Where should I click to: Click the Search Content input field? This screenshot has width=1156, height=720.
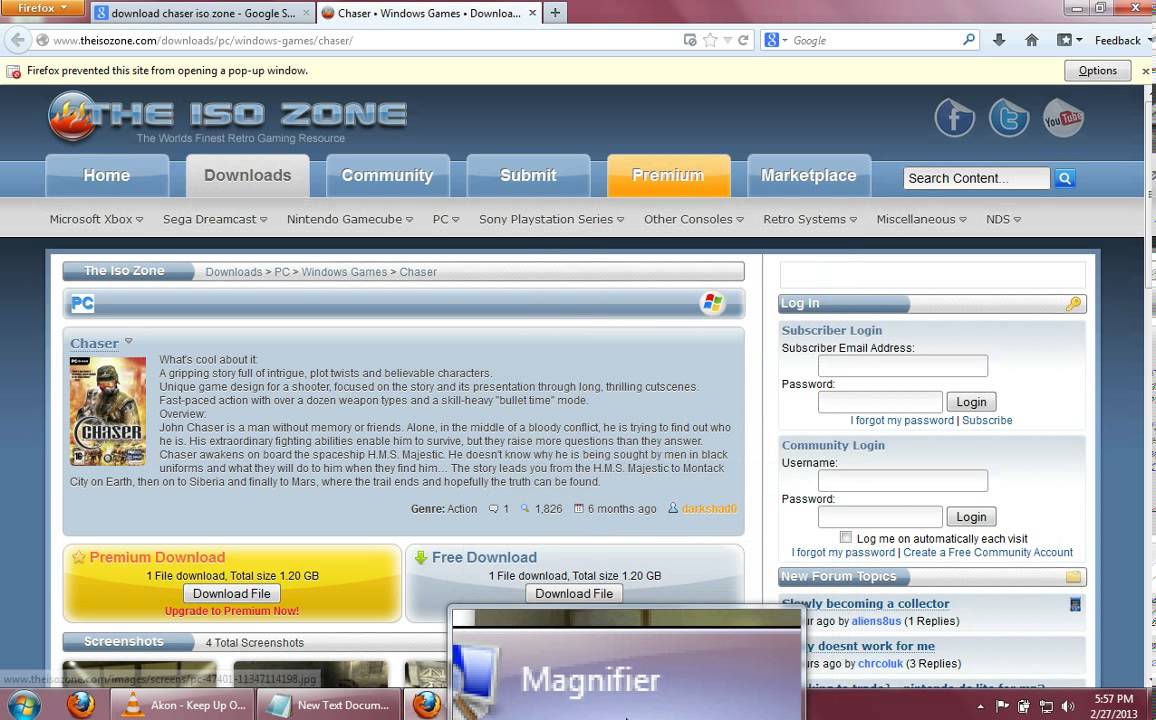(x=976, y=178)
